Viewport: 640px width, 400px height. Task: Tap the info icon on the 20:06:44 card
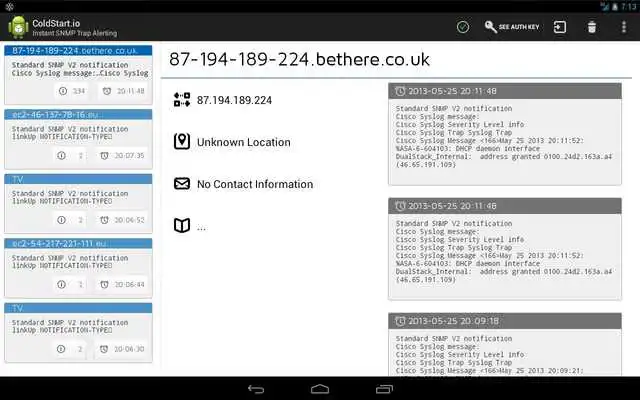62,284
